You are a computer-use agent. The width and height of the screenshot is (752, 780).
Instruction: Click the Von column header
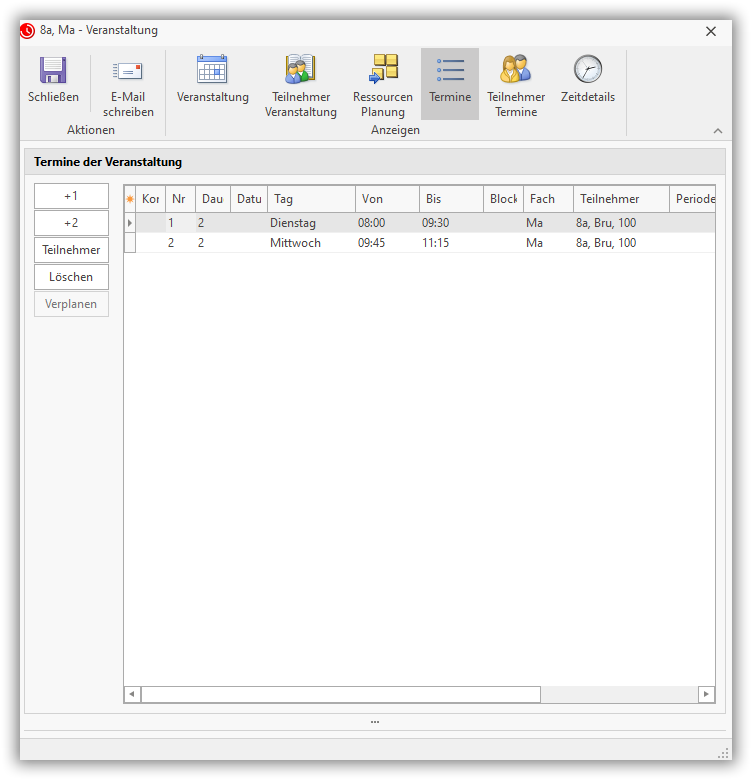pos(386,199)
